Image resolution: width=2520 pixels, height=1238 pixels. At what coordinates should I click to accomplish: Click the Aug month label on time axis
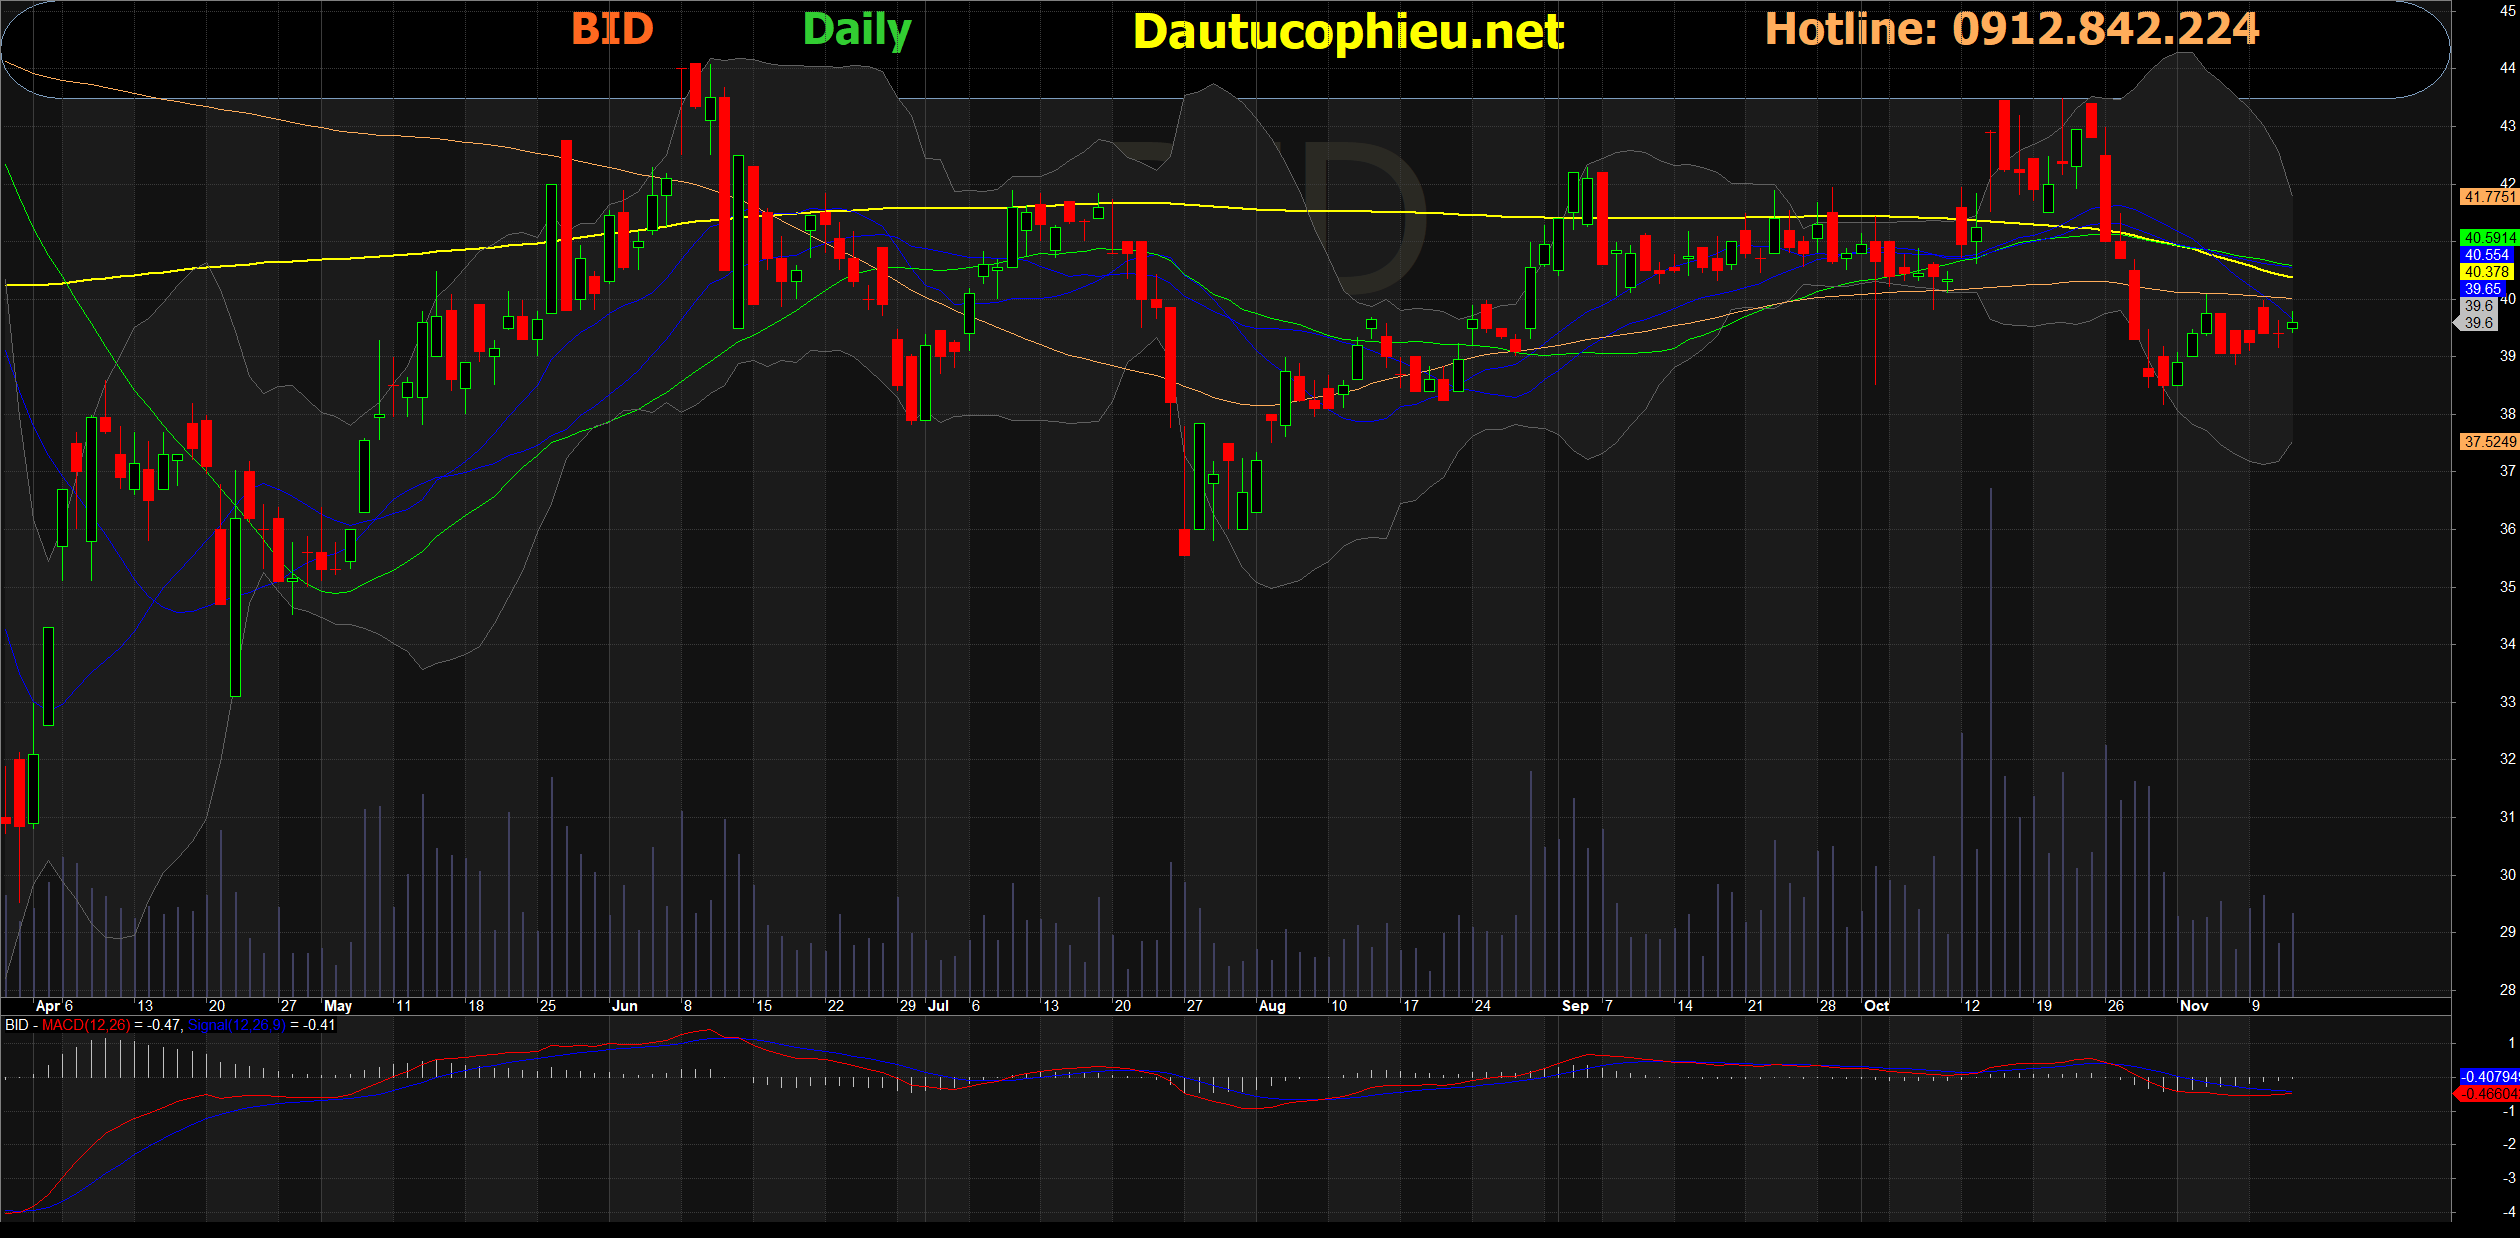point(1271,1006)
